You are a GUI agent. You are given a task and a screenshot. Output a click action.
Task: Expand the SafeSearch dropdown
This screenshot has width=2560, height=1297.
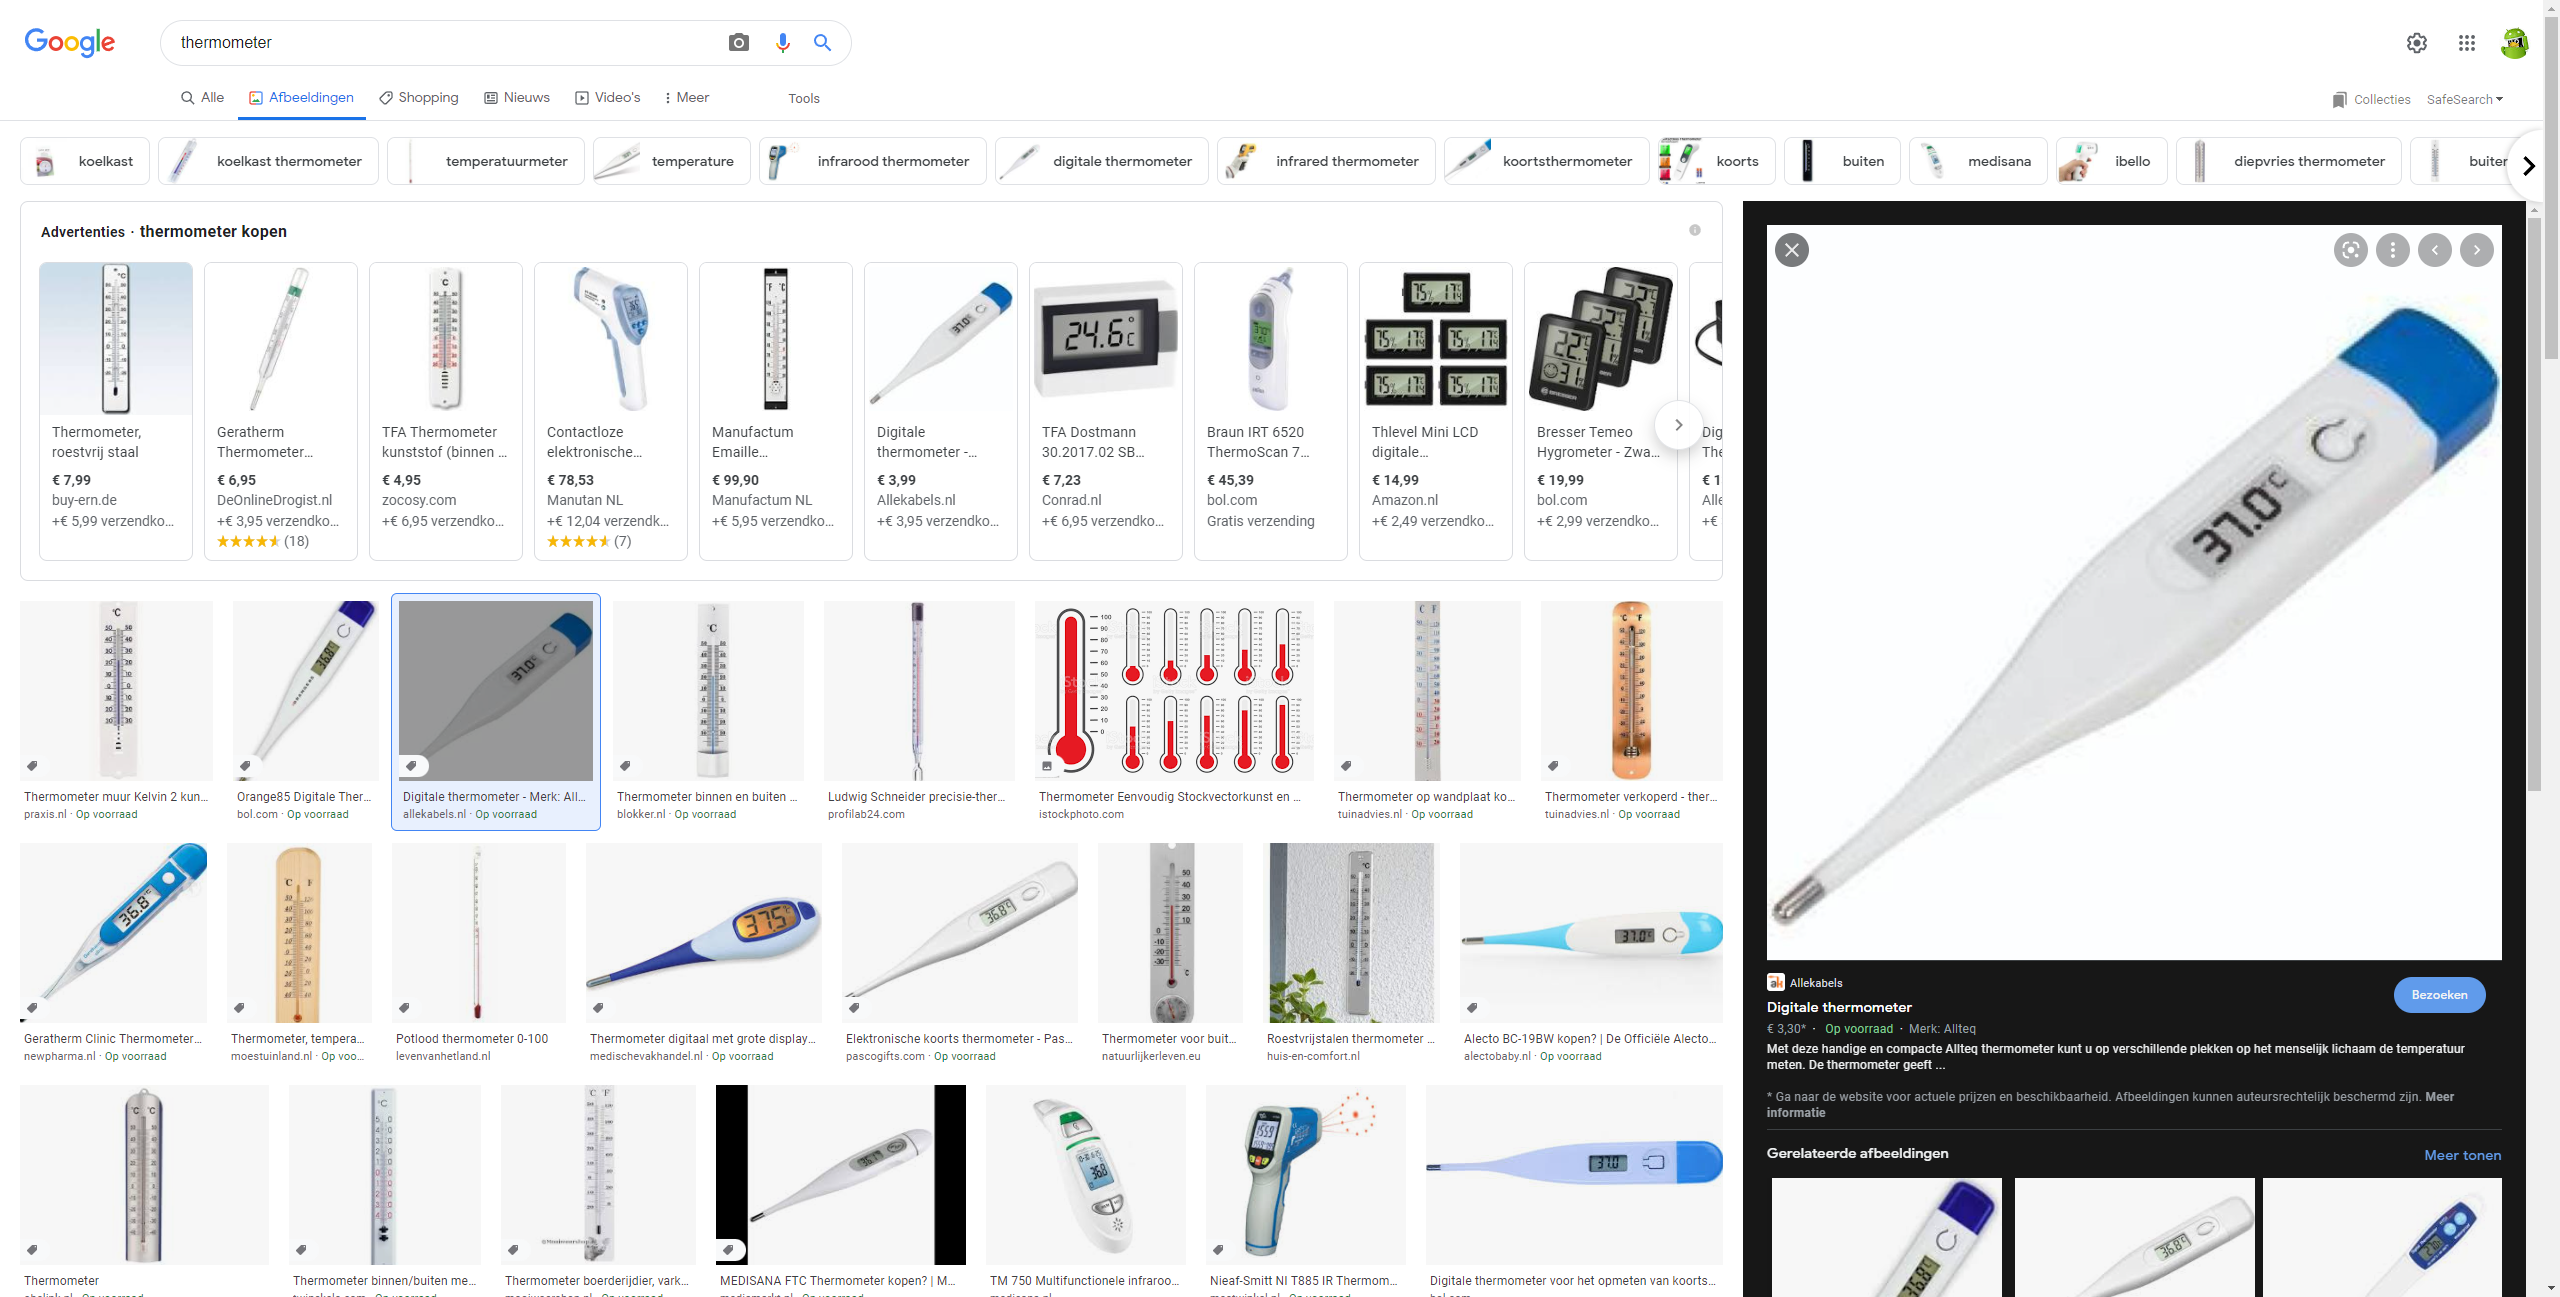2464,99
